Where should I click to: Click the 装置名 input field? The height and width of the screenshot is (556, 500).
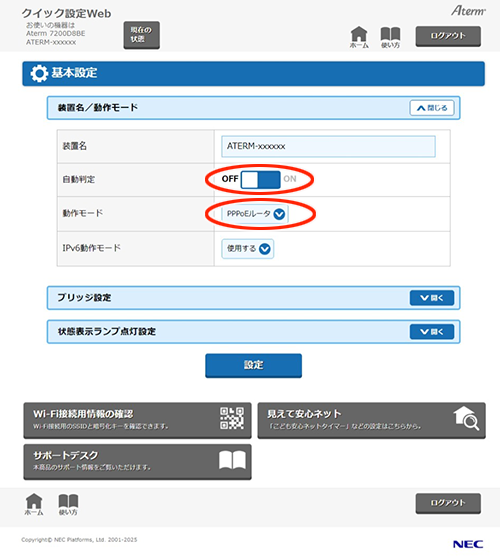pyautogui.click(x=328, y=146)
